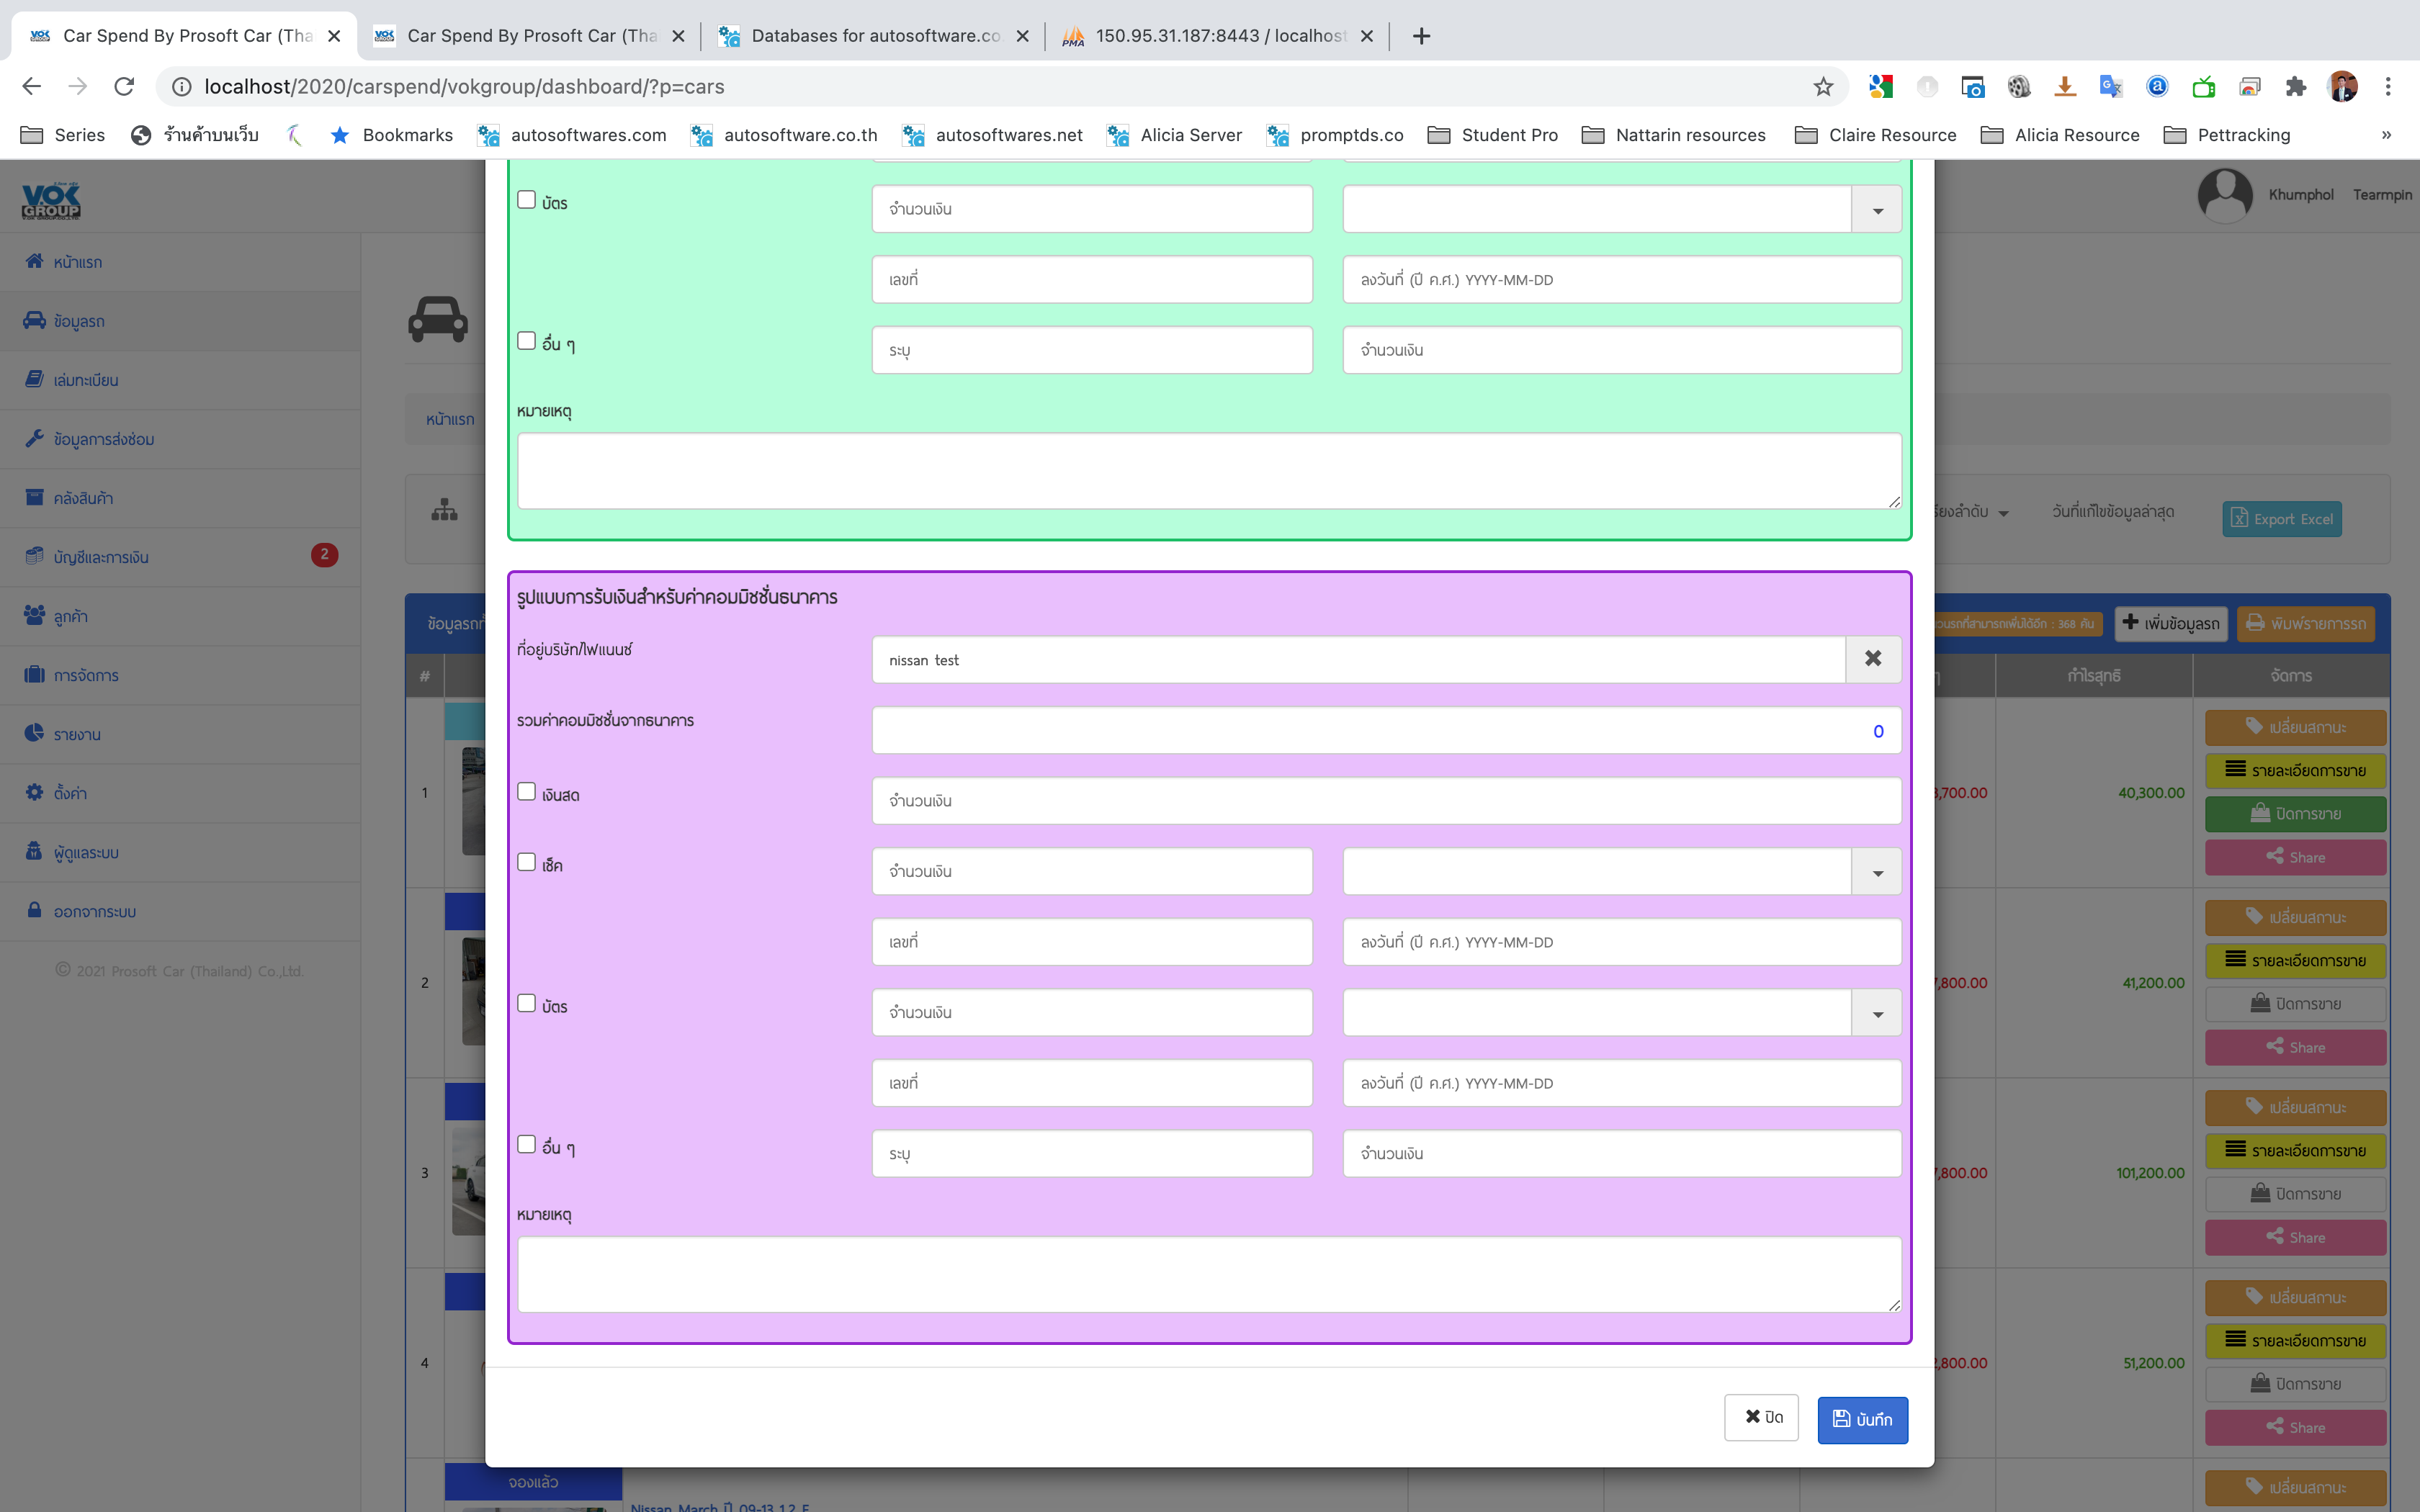Image resolution: width=2420 pixels, height=1512 pixels.
Task: Open the บัตร dropdown in purple section
Action: point(1876,1013)
